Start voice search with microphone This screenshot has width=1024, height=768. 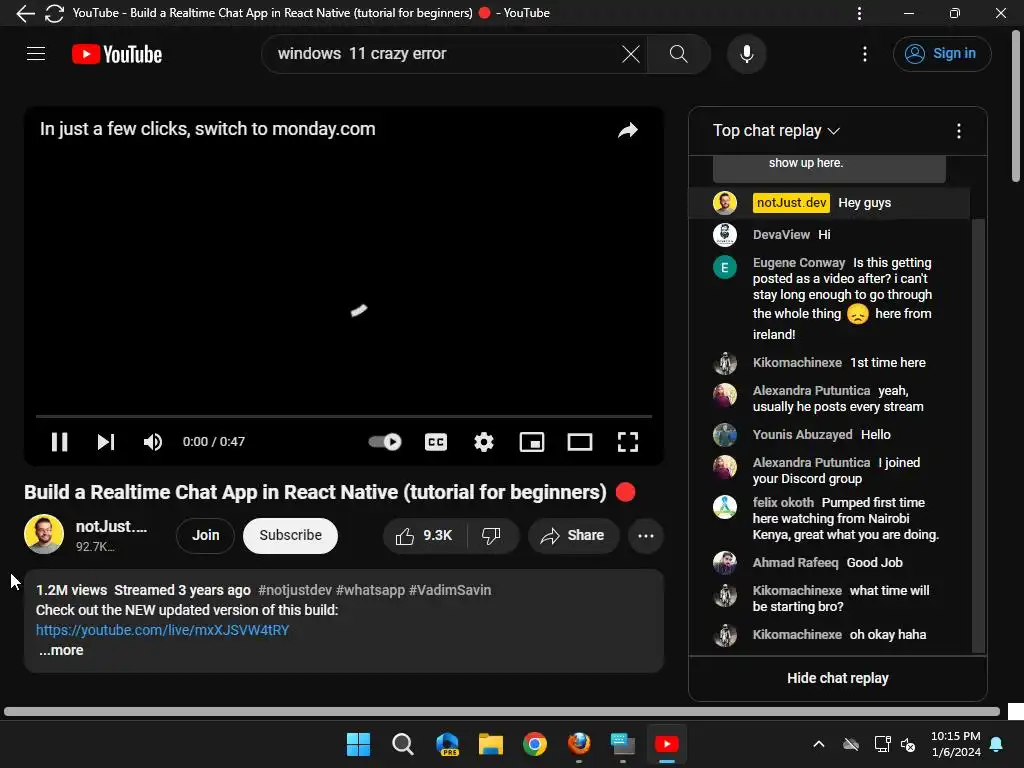click(746, 54)
